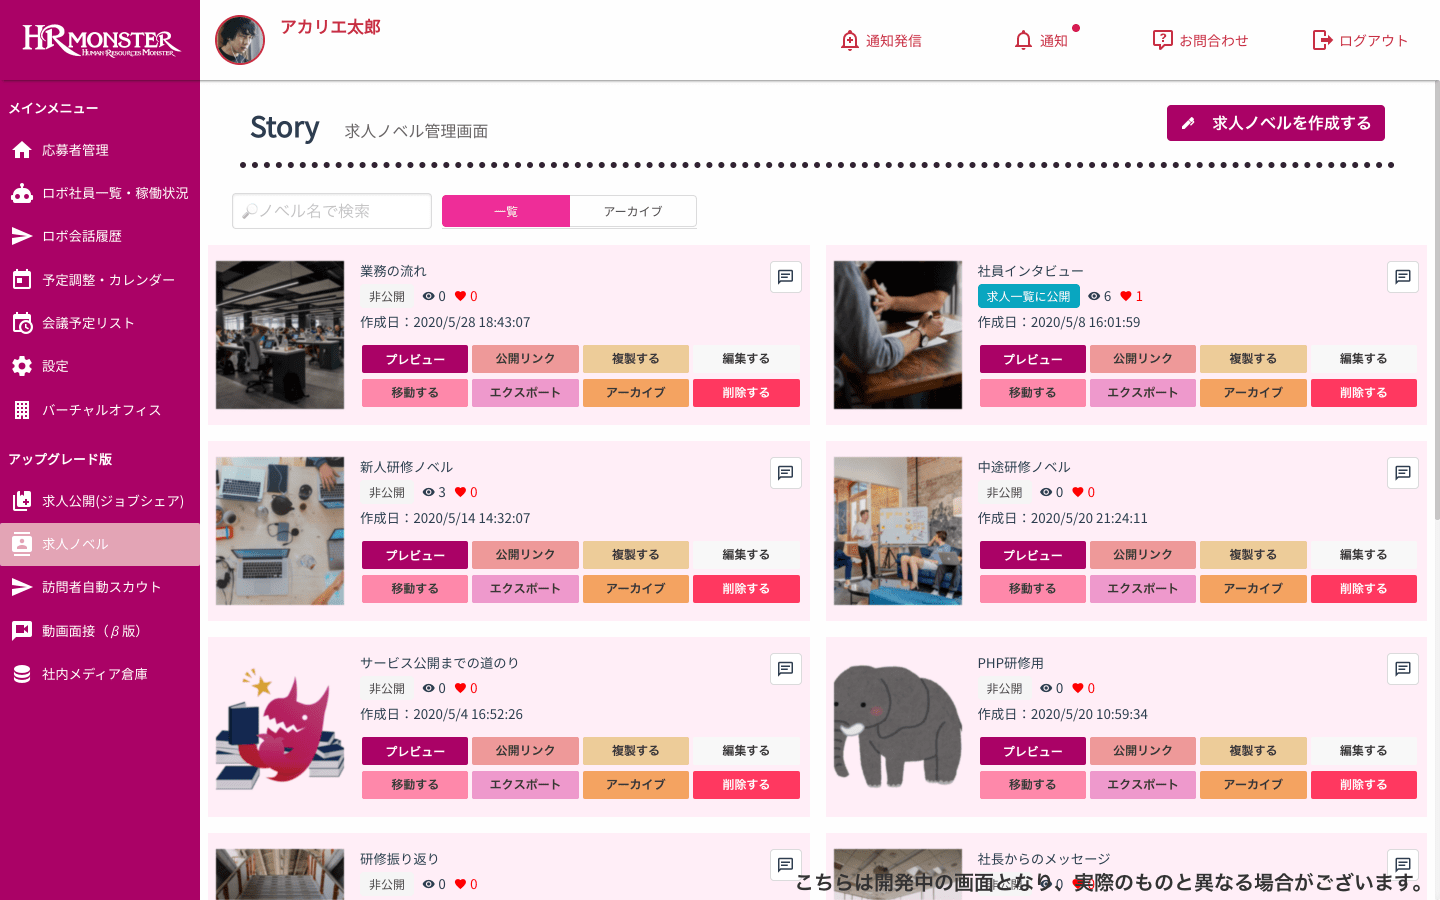Click 複製する on 社員インタビュー card
Screen dimensions: 1440x900
tap(1253, 359)
